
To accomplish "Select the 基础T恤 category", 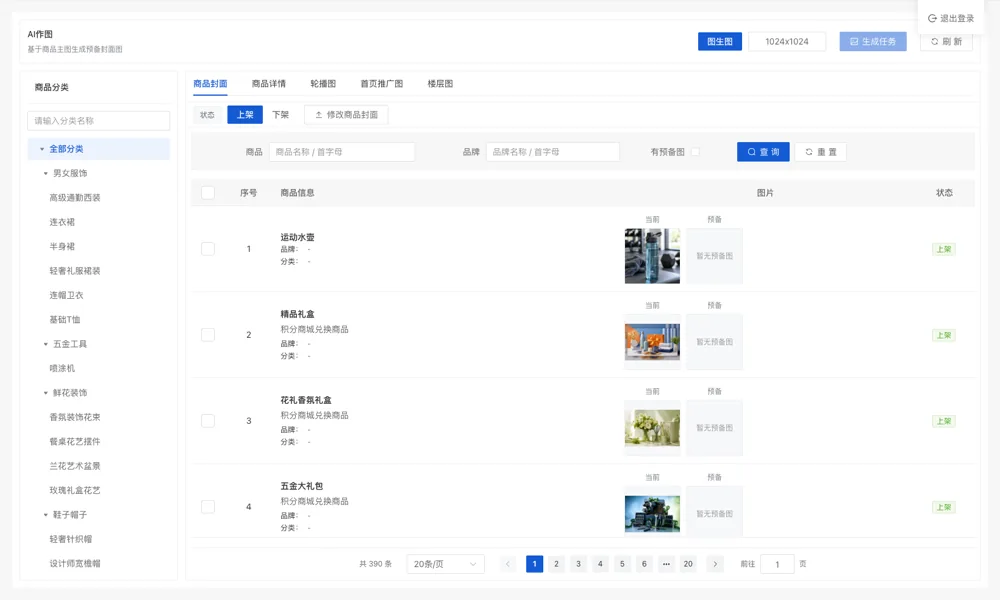I will pos(64,319).
